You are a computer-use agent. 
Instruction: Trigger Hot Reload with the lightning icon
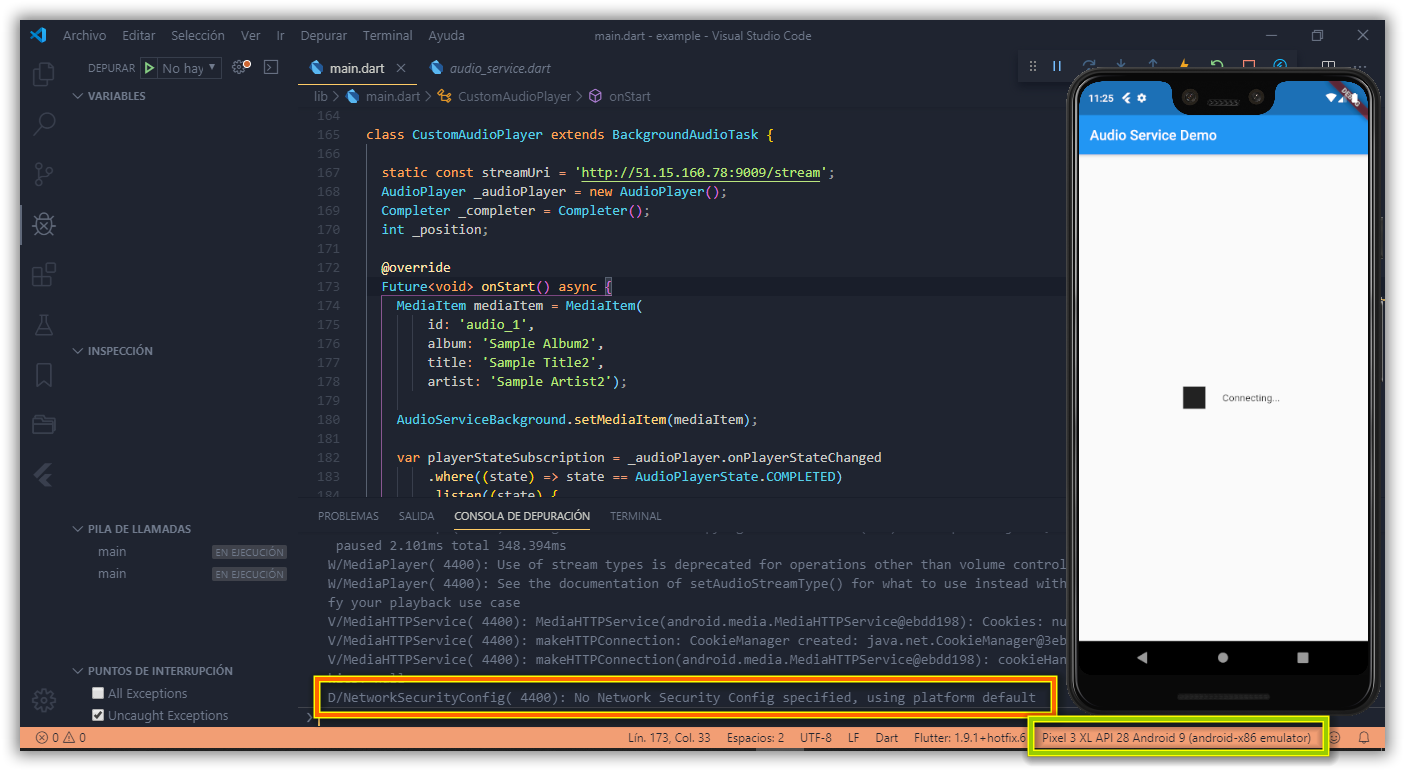point(1183,65)
